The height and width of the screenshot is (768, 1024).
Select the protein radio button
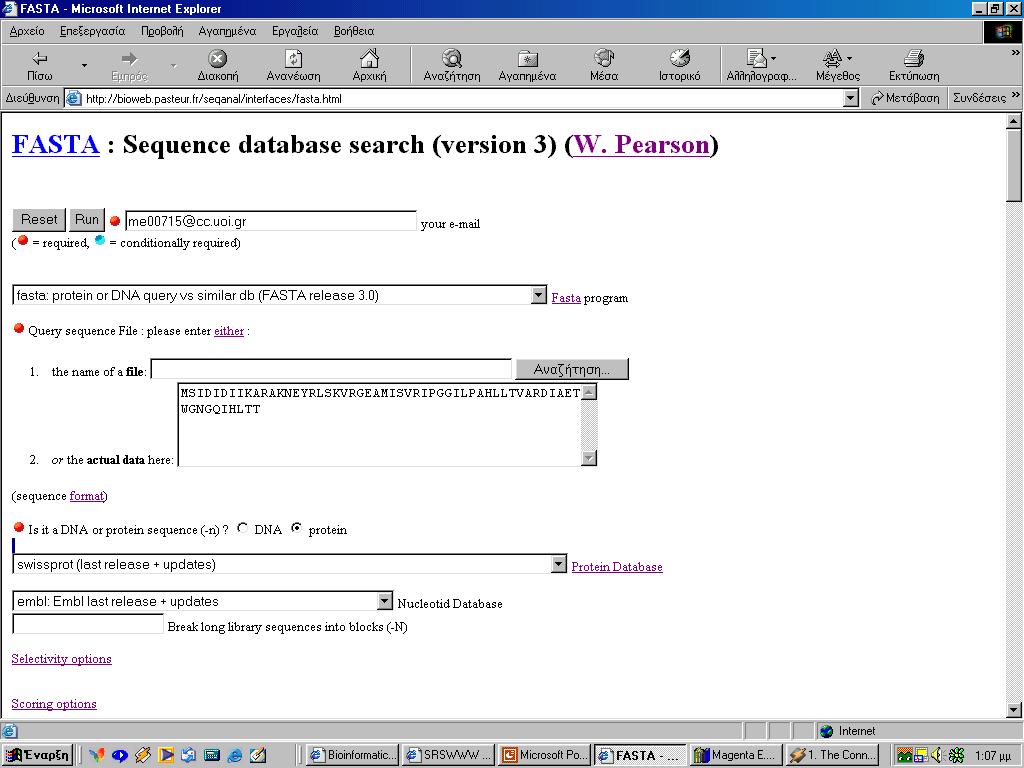(x=297, y=528)
